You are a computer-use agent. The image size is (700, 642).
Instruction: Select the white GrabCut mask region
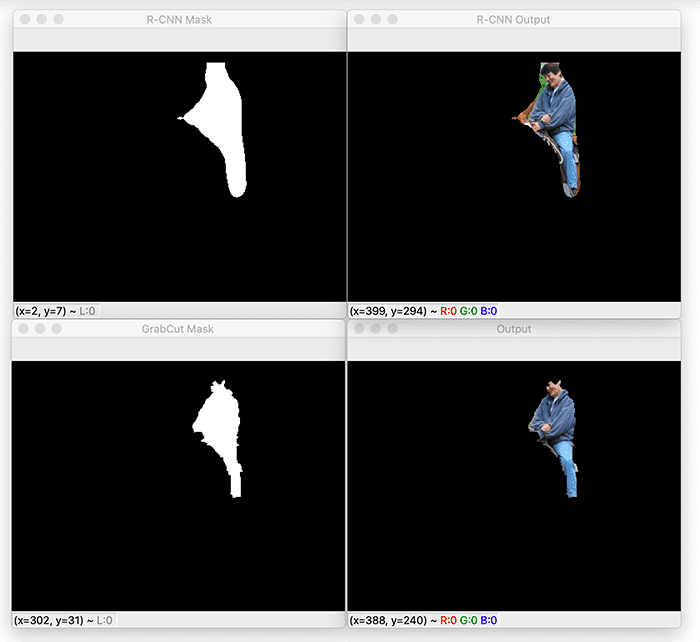pos(218,425)
